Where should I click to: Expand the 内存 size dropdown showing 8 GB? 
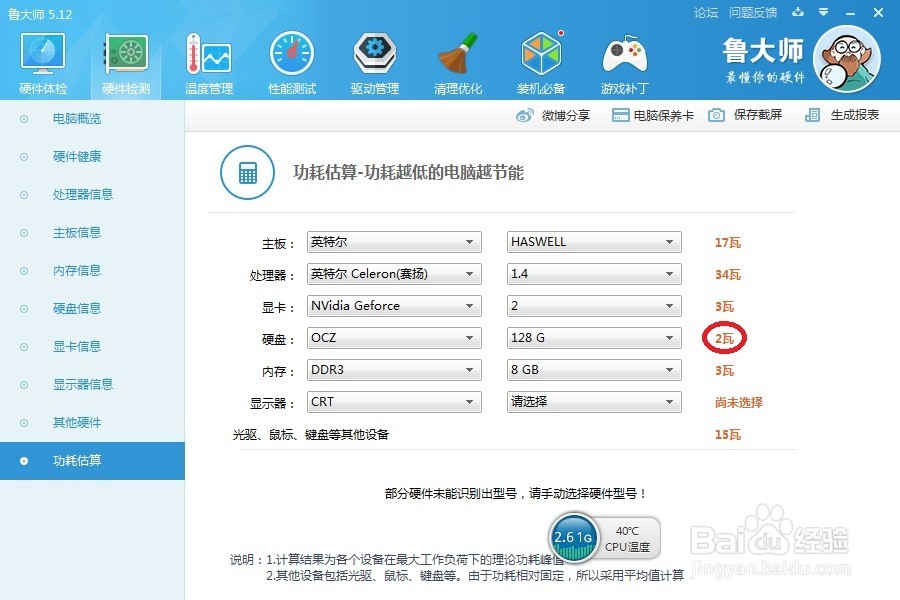tap(594, 370)
